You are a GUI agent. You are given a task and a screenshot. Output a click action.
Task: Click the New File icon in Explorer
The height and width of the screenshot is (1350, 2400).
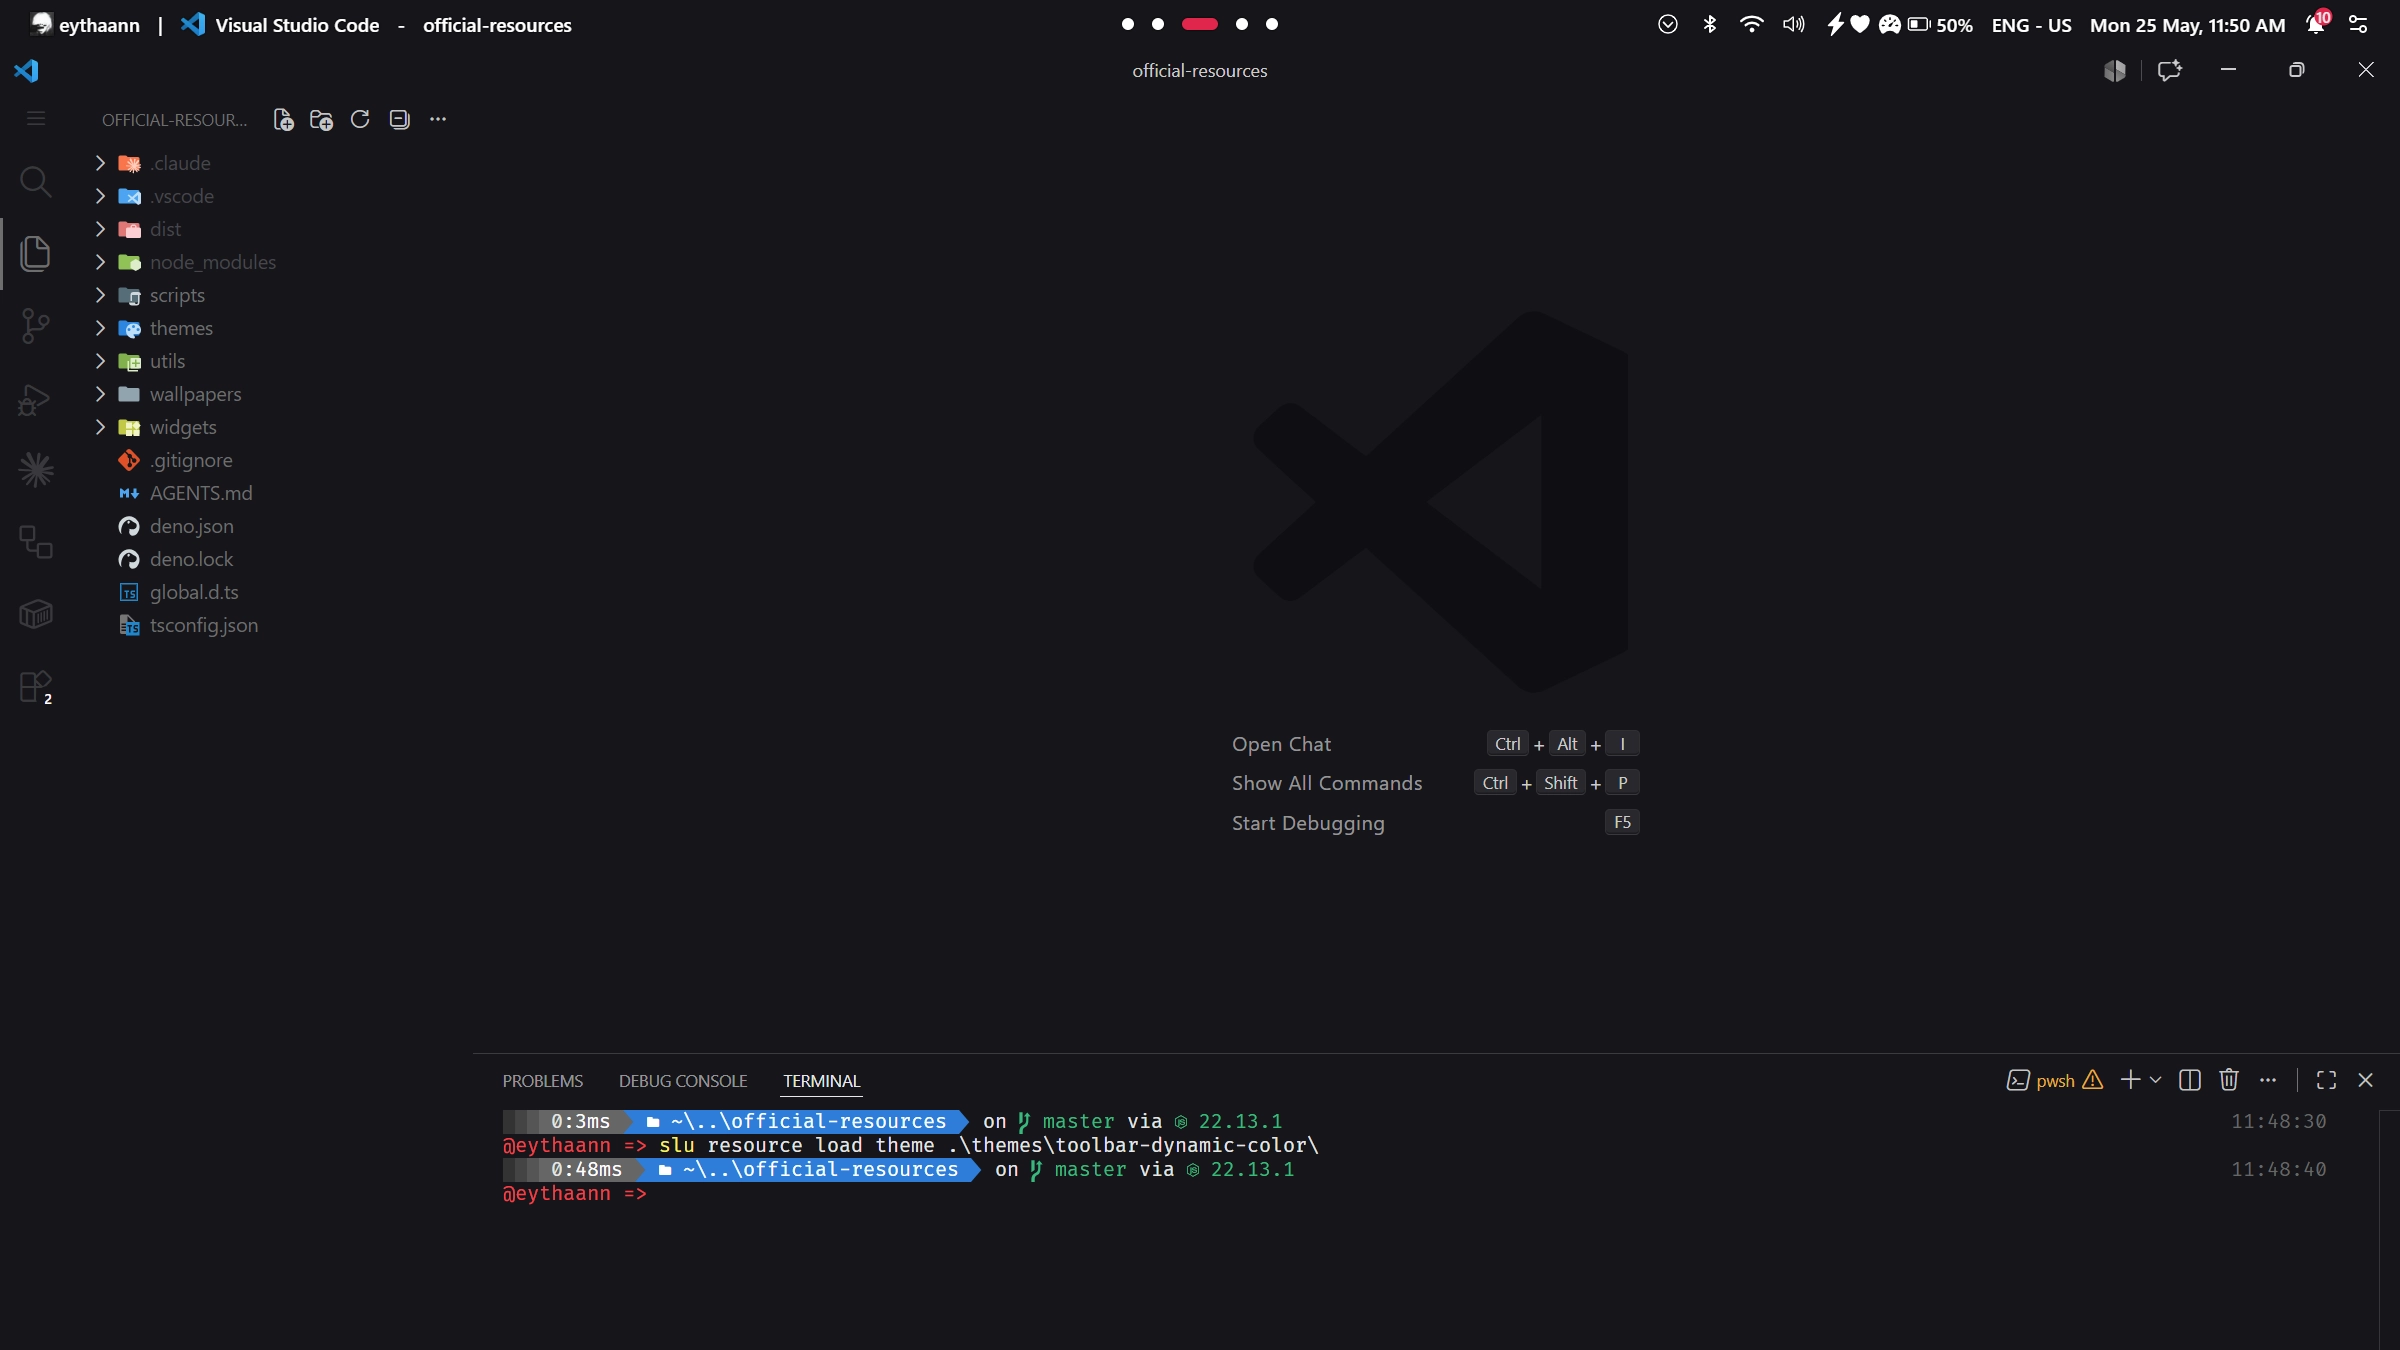point(283,120)
